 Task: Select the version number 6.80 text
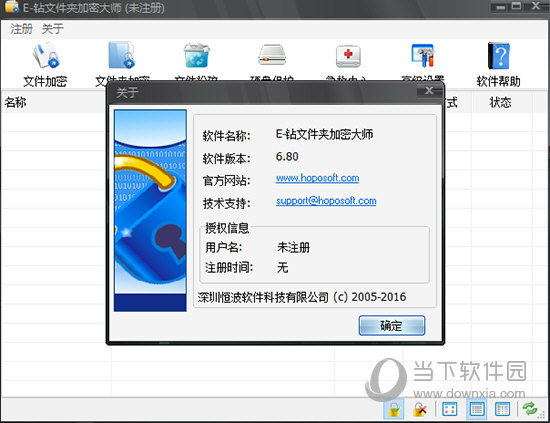[x=287, y=156]
